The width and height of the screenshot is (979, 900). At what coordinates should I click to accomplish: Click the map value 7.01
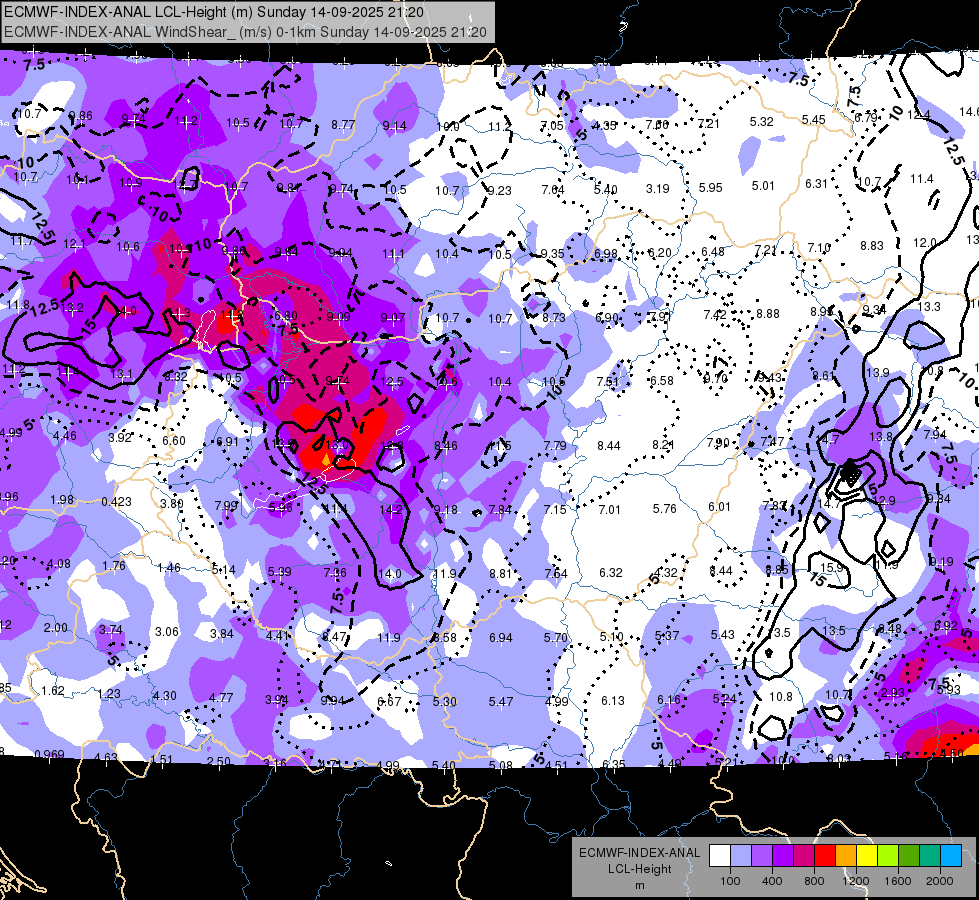[609, 510]
